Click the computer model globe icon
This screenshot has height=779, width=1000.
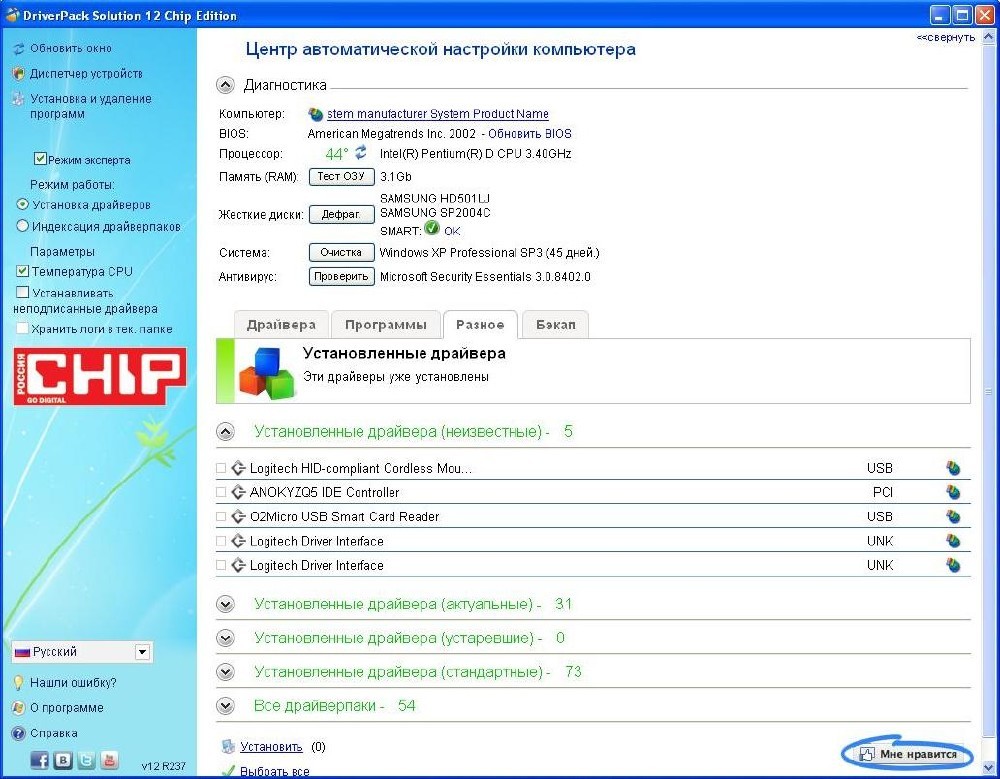pos(316,114)
